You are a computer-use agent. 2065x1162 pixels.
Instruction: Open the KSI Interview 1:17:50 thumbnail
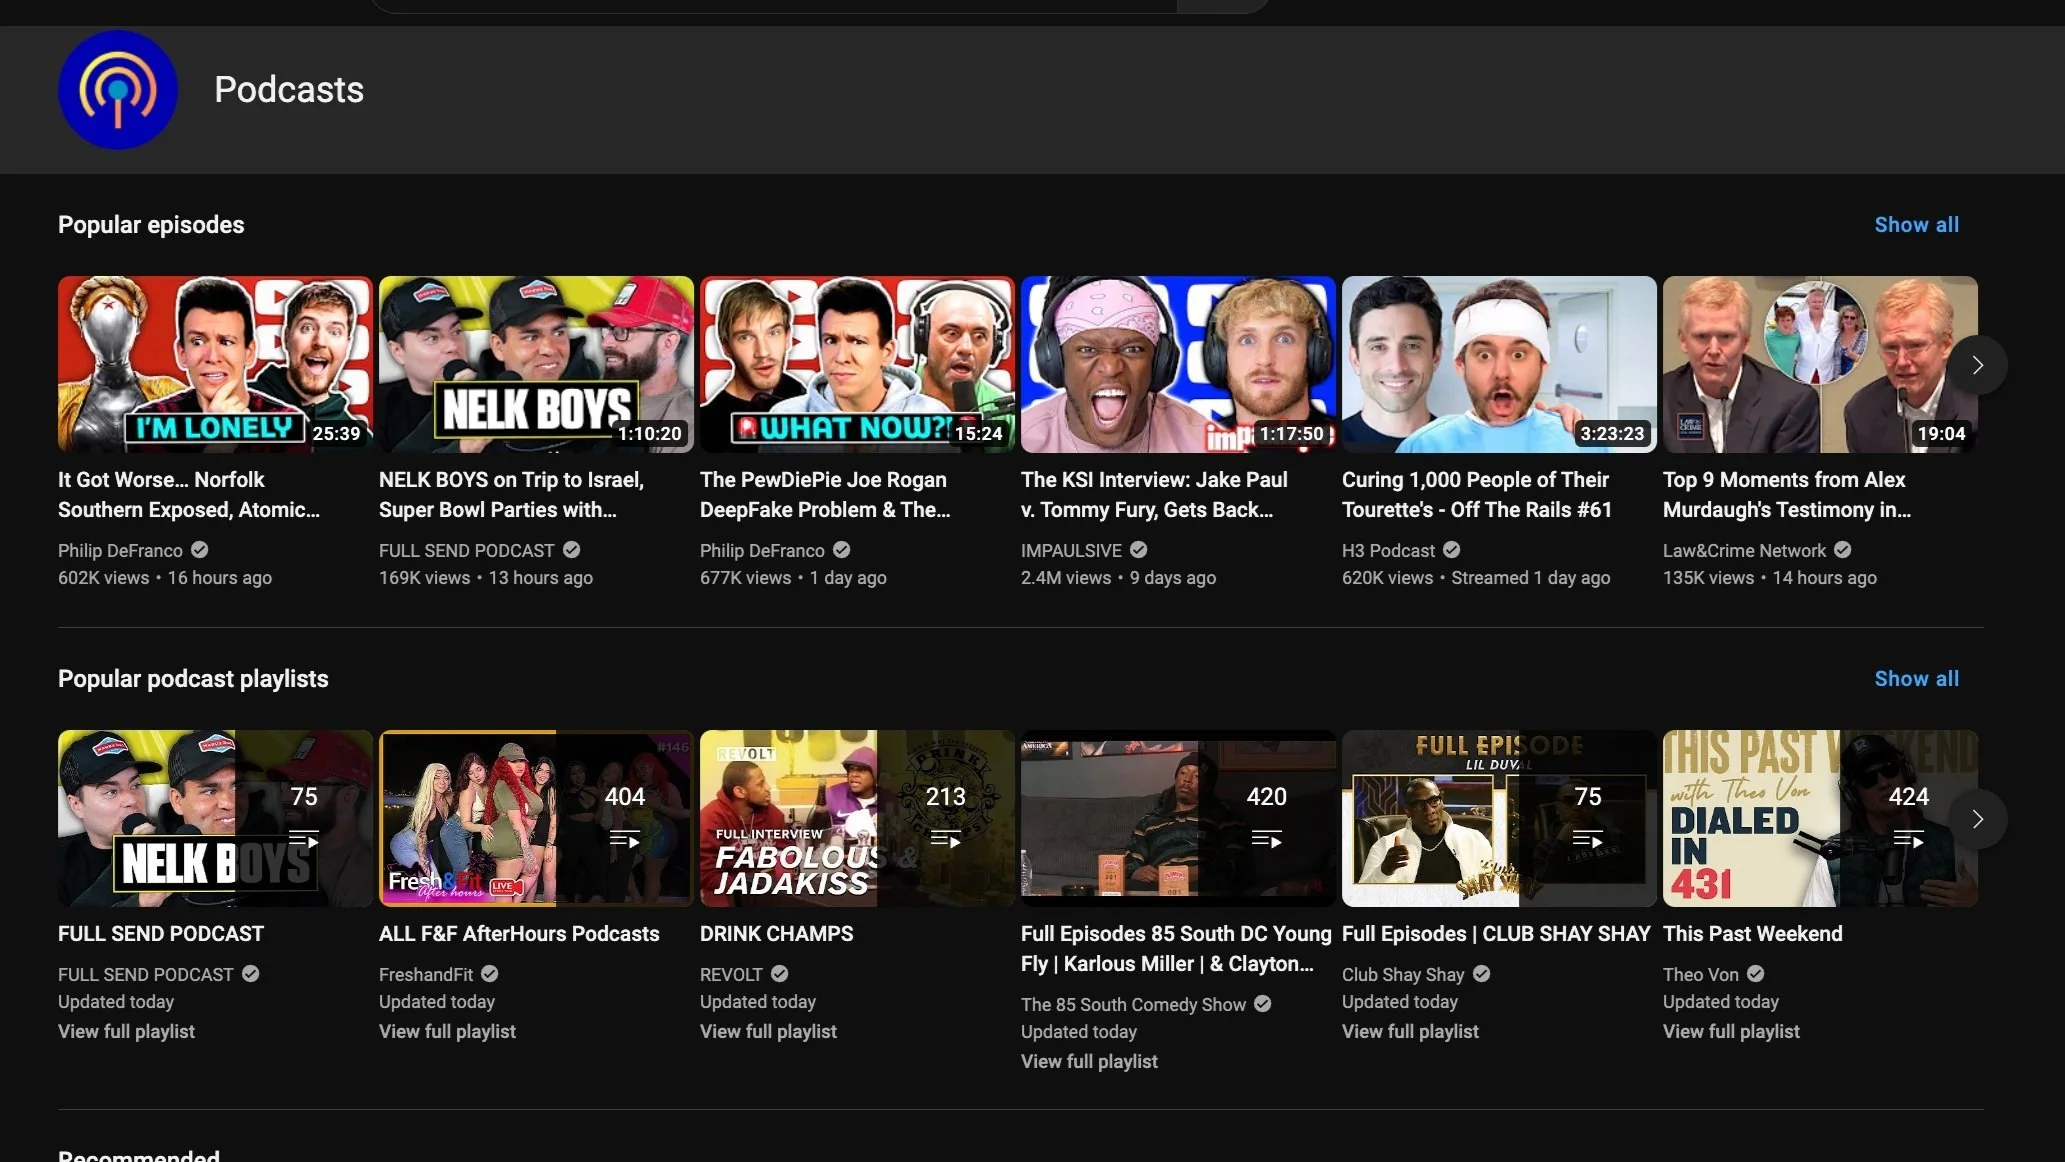(1178, 364)
